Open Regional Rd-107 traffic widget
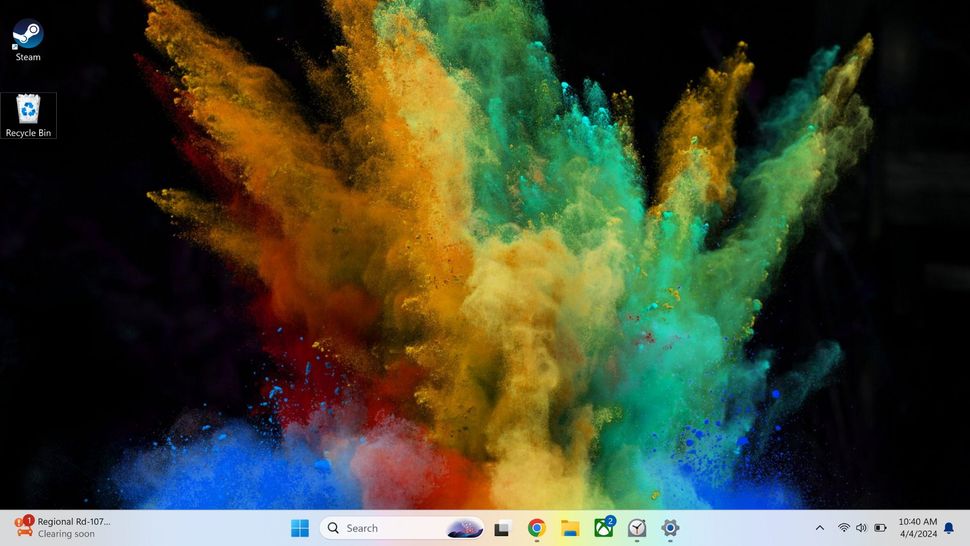 tap(62, 527)
